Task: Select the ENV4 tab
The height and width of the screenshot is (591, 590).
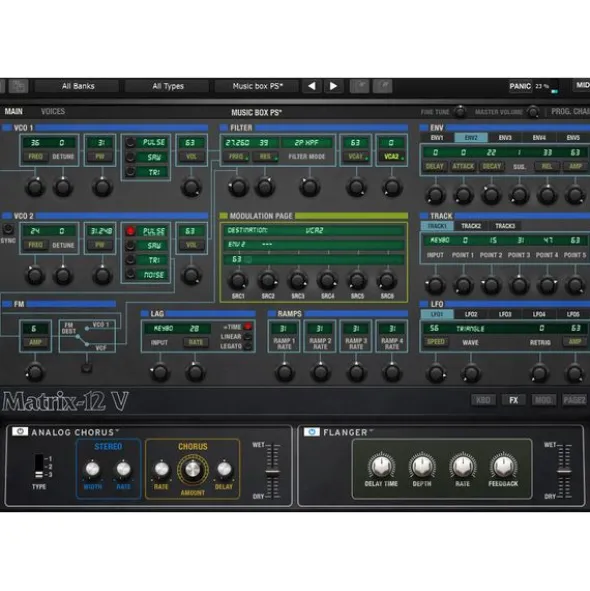Action: pyautogui.click(x=539, y=138)
